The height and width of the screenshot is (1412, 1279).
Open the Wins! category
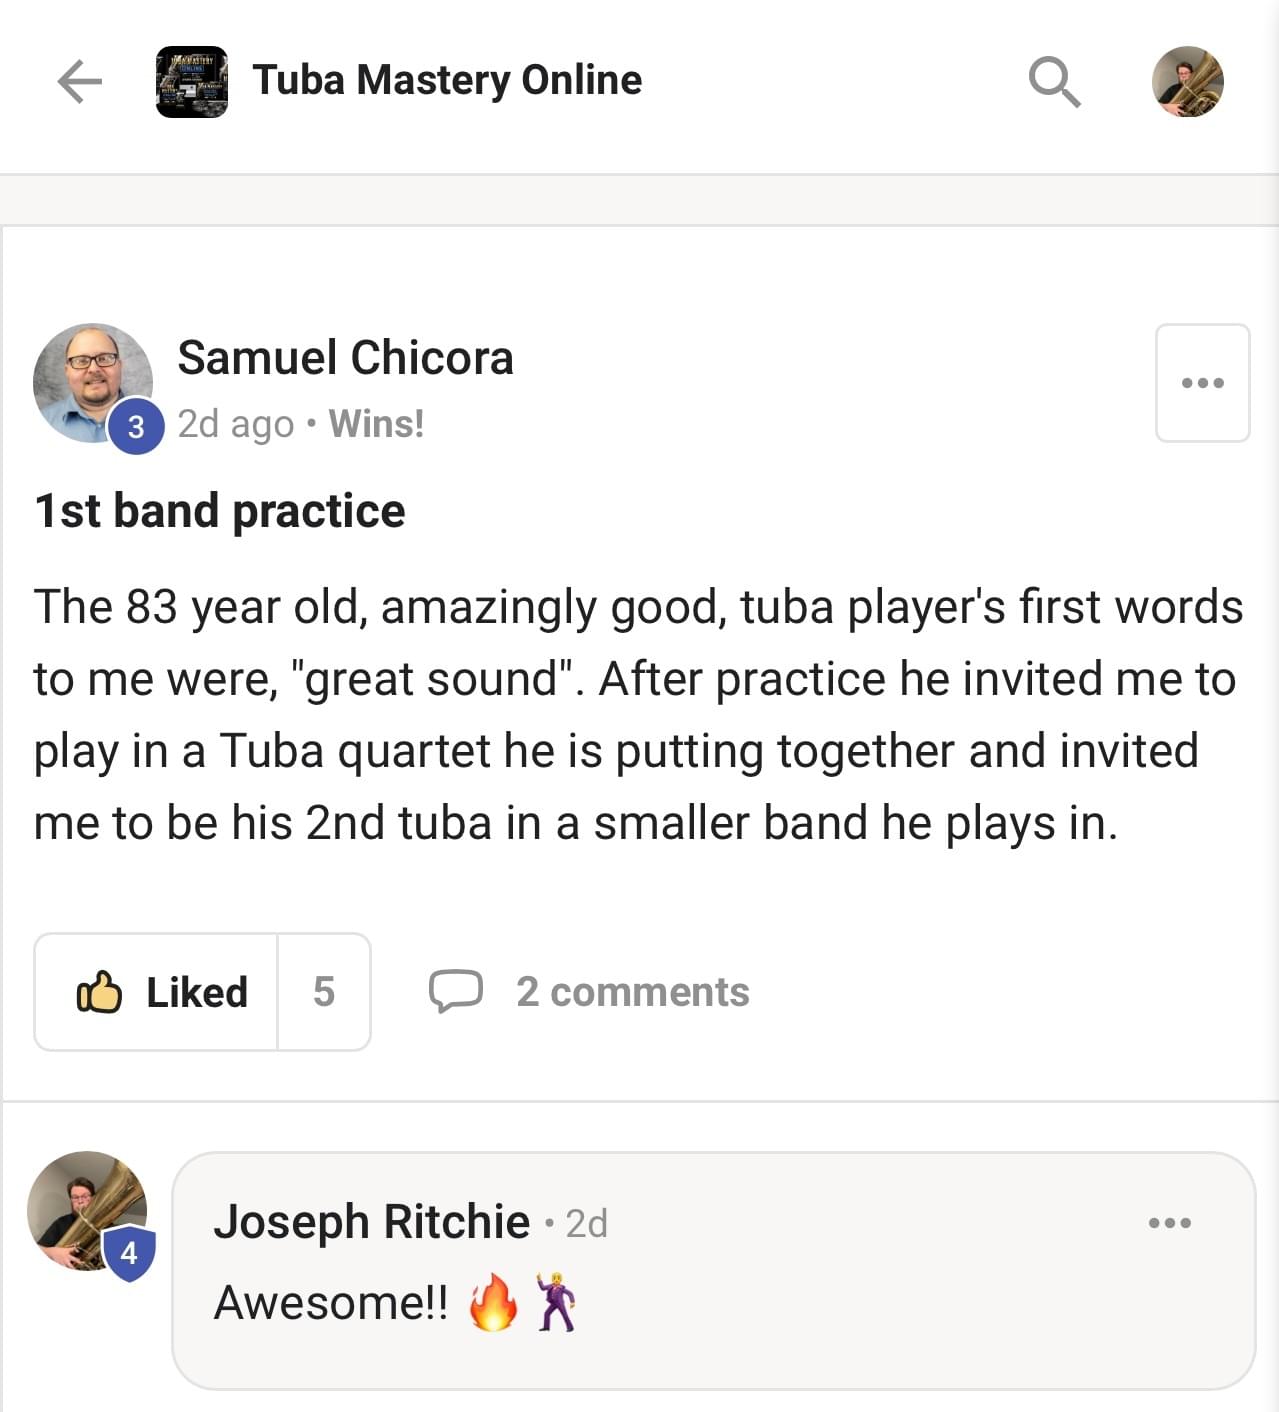(x=377, y=424)
